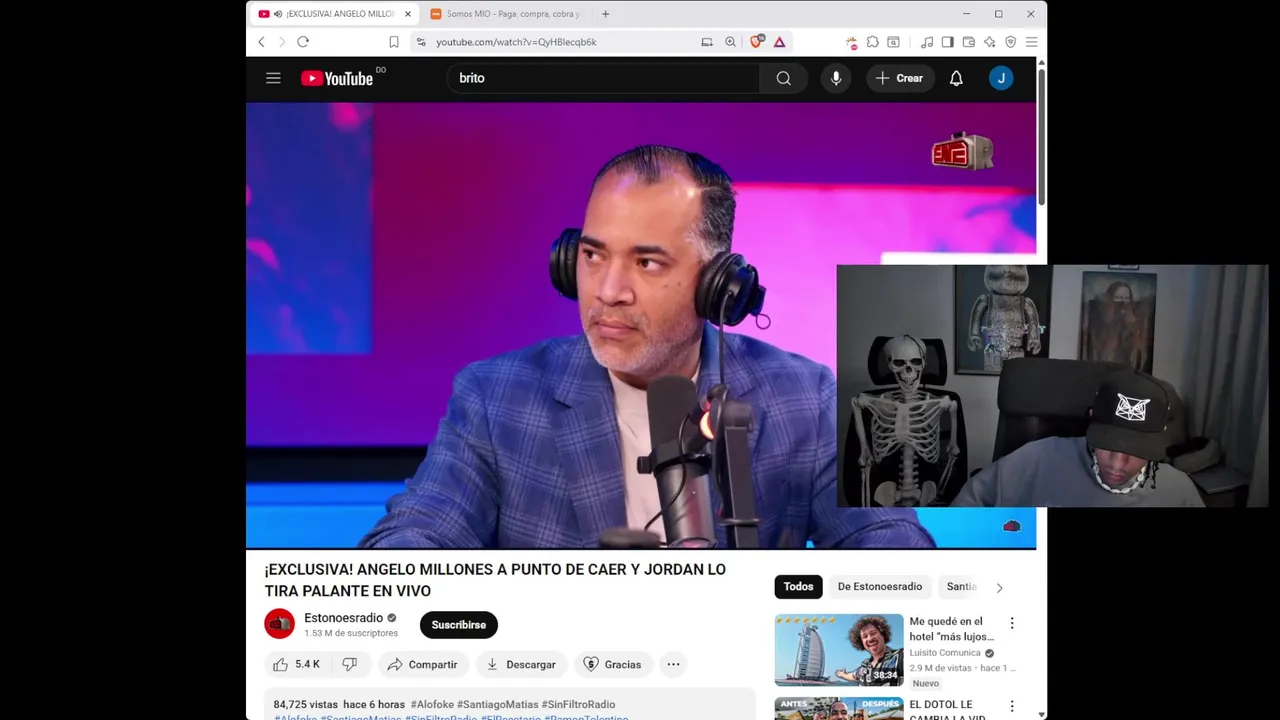Open the Dubai hotel video thumbnail
The height and width of the screenshot is (720, 1280).
pyautogui.click(x=839, y=650)
